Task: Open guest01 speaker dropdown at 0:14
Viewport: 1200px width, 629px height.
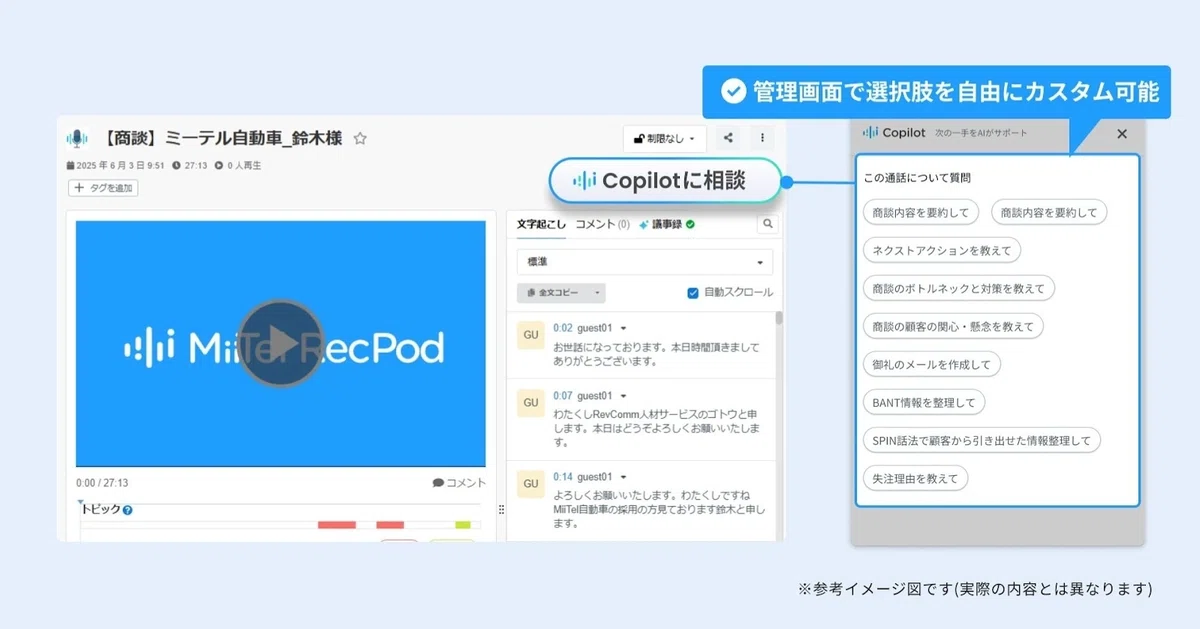Action: coord(624,477)
